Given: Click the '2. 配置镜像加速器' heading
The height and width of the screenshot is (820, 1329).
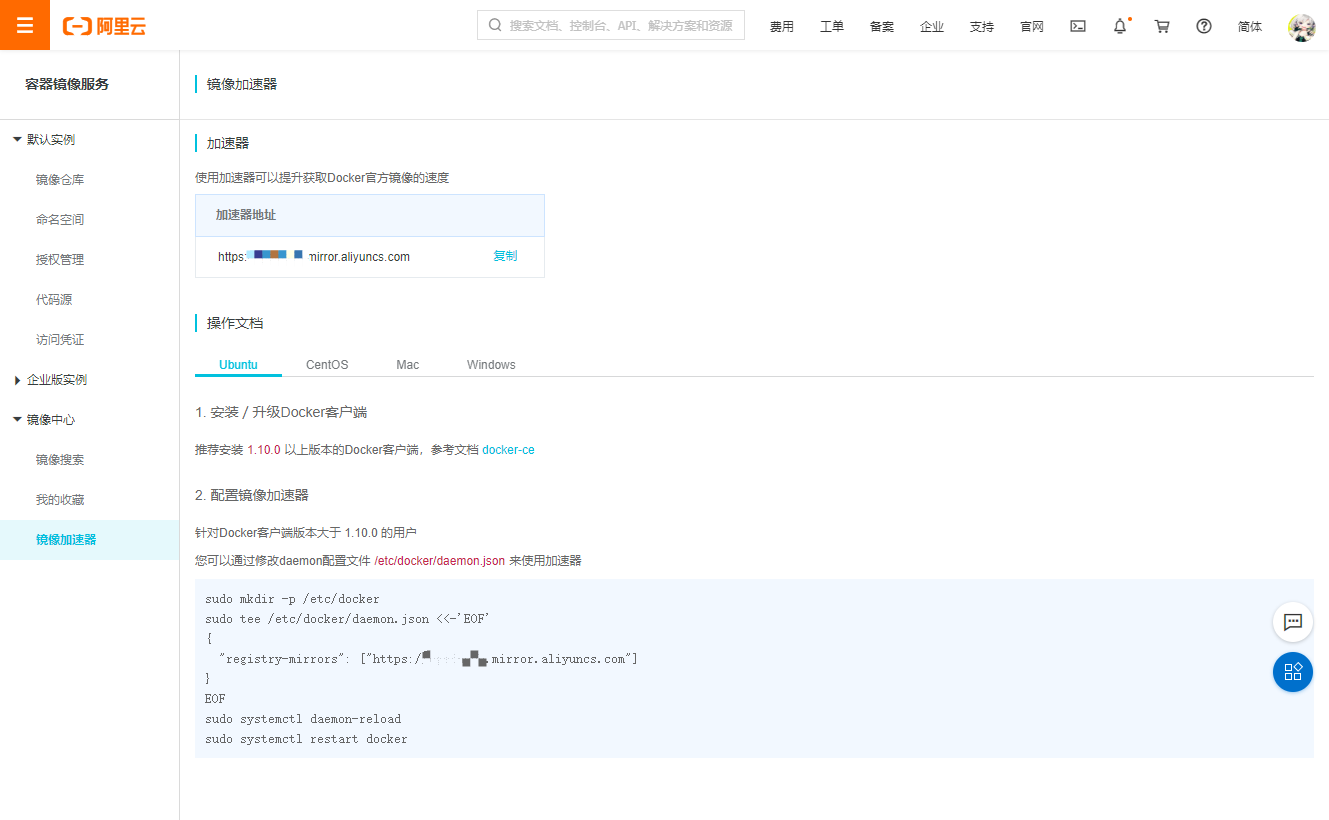Looking at the screenshot, I should [252, 495].
